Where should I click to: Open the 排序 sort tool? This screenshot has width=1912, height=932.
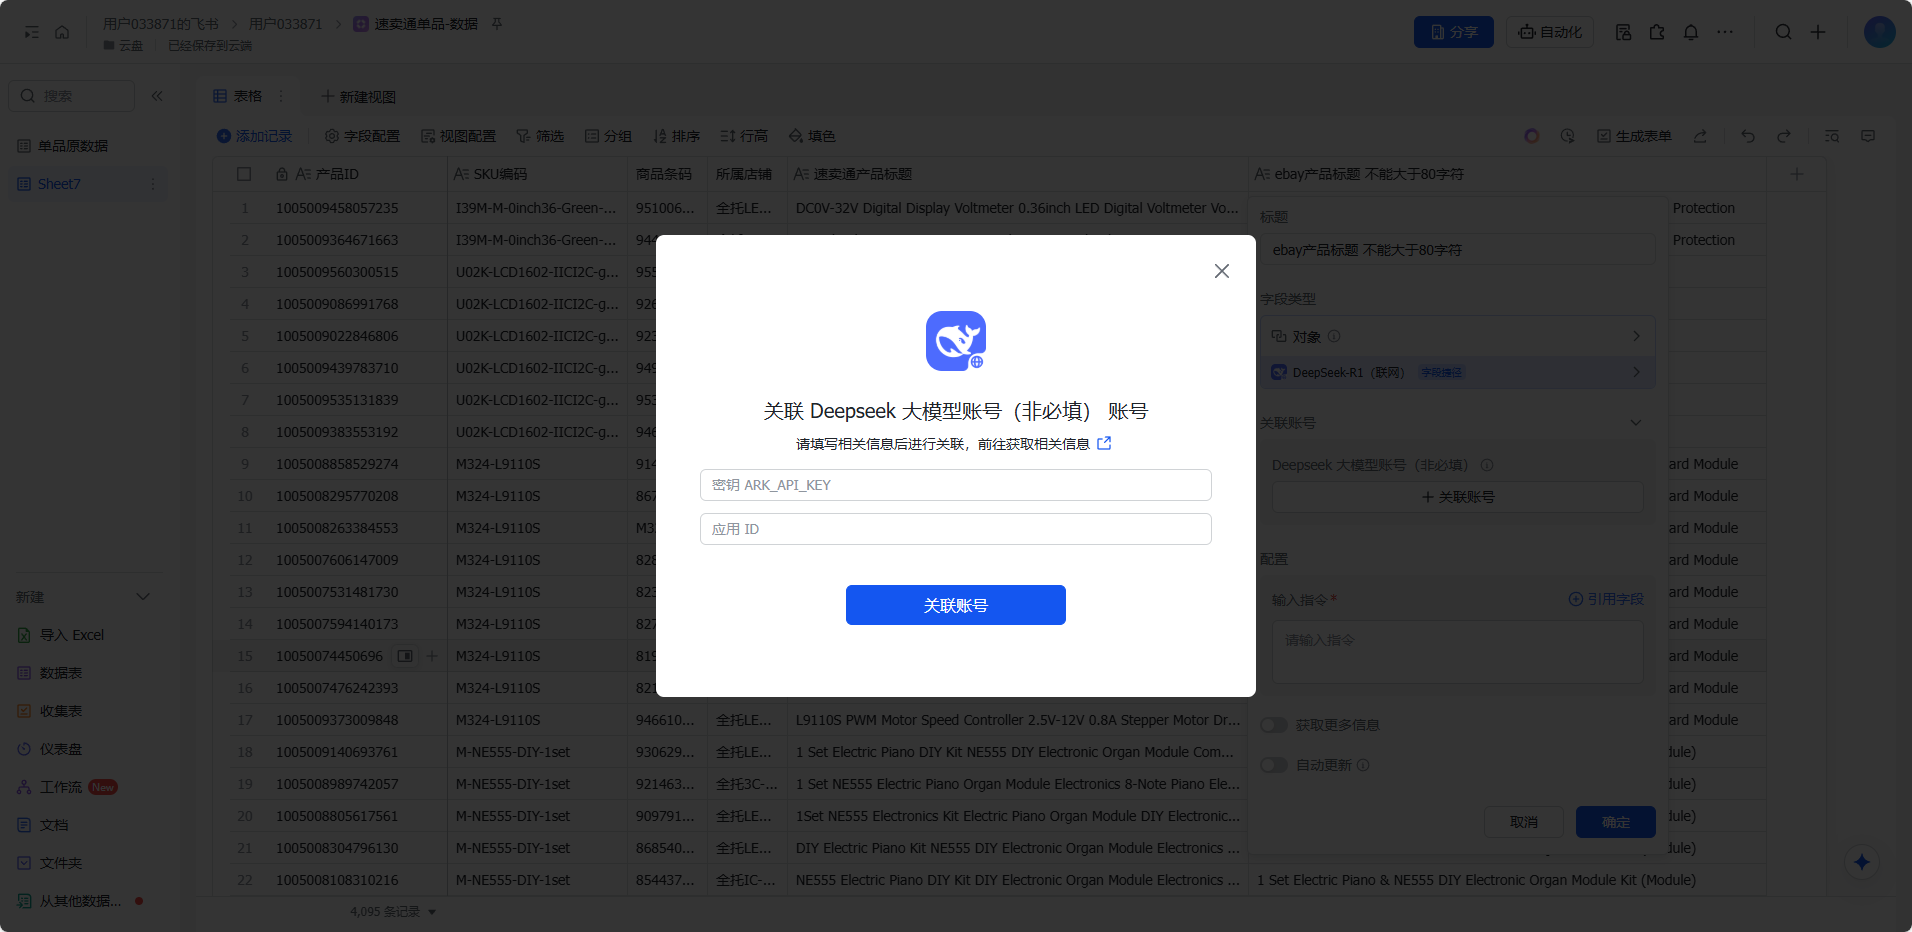click(x=676, y=136)
